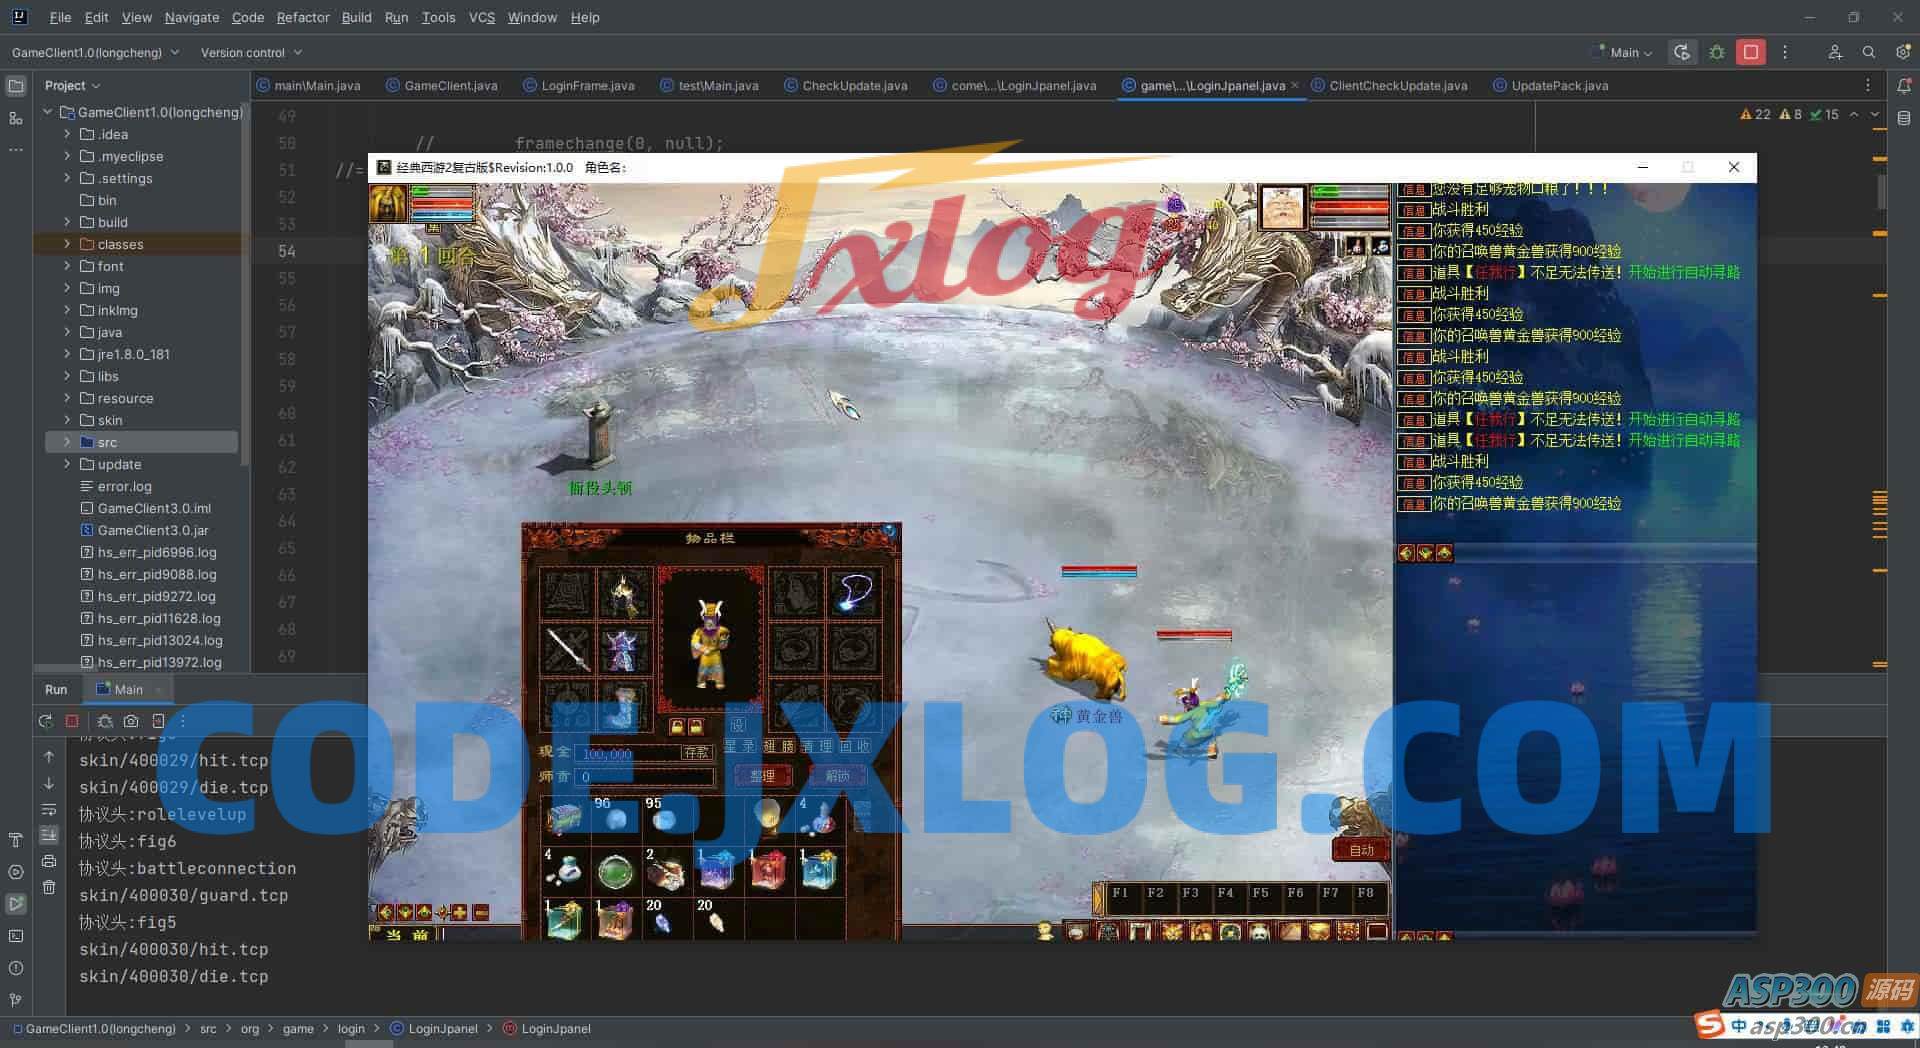Toggle scroll-to-end in the Run console
Screen dimensions: 1920x1048
(x=49, y=835)
